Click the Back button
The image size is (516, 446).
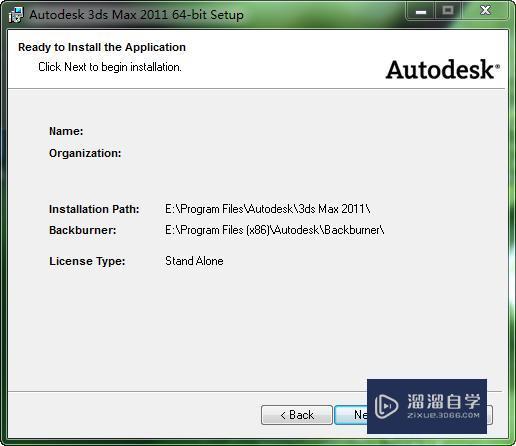pyautogui.click(x=297, y=415)
